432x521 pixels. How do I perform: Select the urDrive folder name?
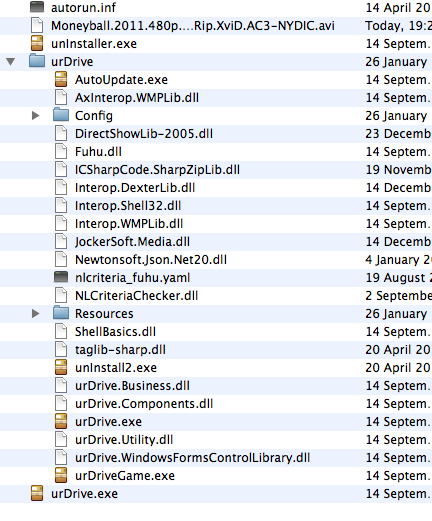[72, 62]
